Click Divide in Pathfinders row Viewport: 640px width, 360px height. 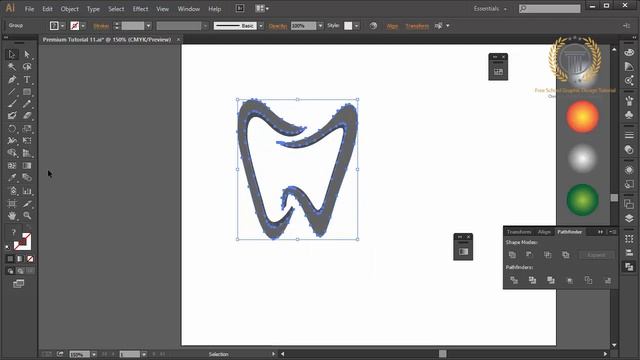(x=514, y=280)
